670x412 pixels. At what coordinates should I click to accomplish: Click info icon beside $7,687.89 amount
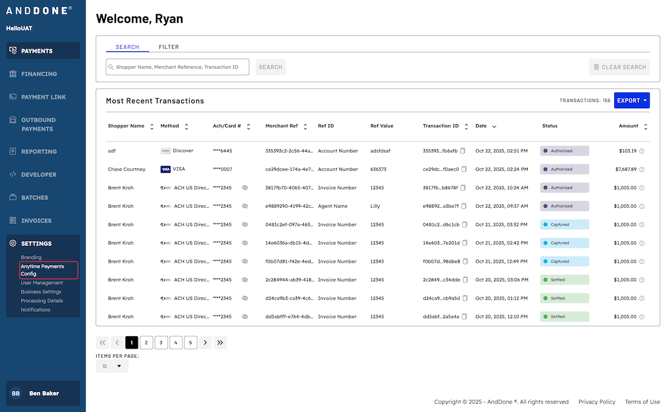coord(642,169)
